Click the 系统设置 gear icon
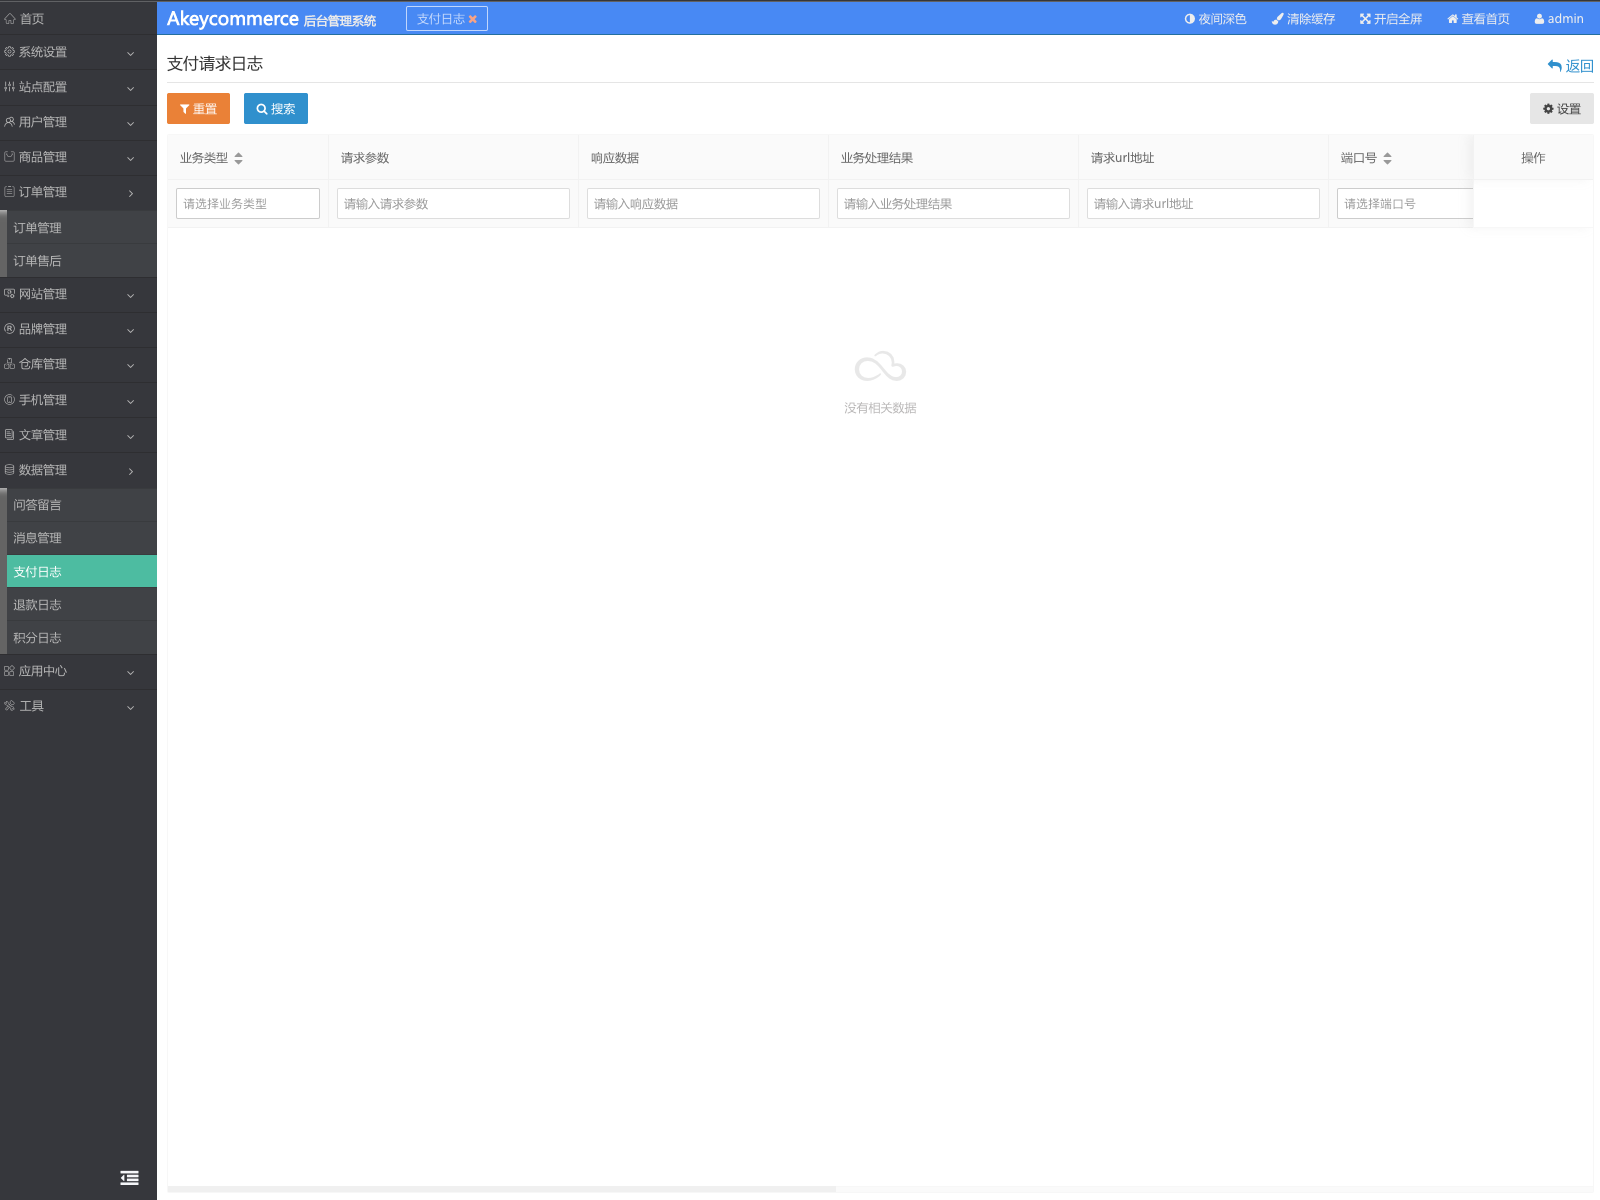The height and width of the screenshot is (1200, 1600). tap(9, 52)
